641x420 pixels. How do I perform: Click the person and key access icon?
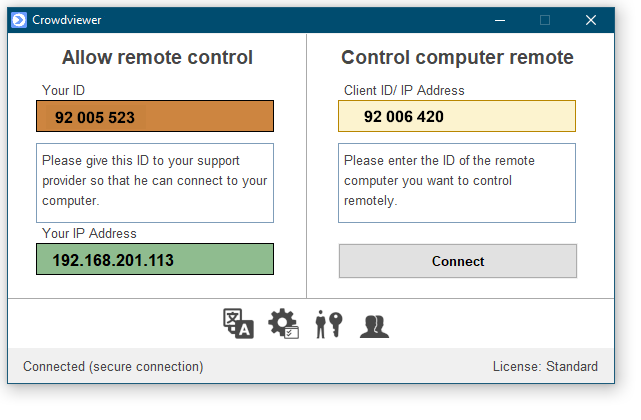(x=329, y=323)
